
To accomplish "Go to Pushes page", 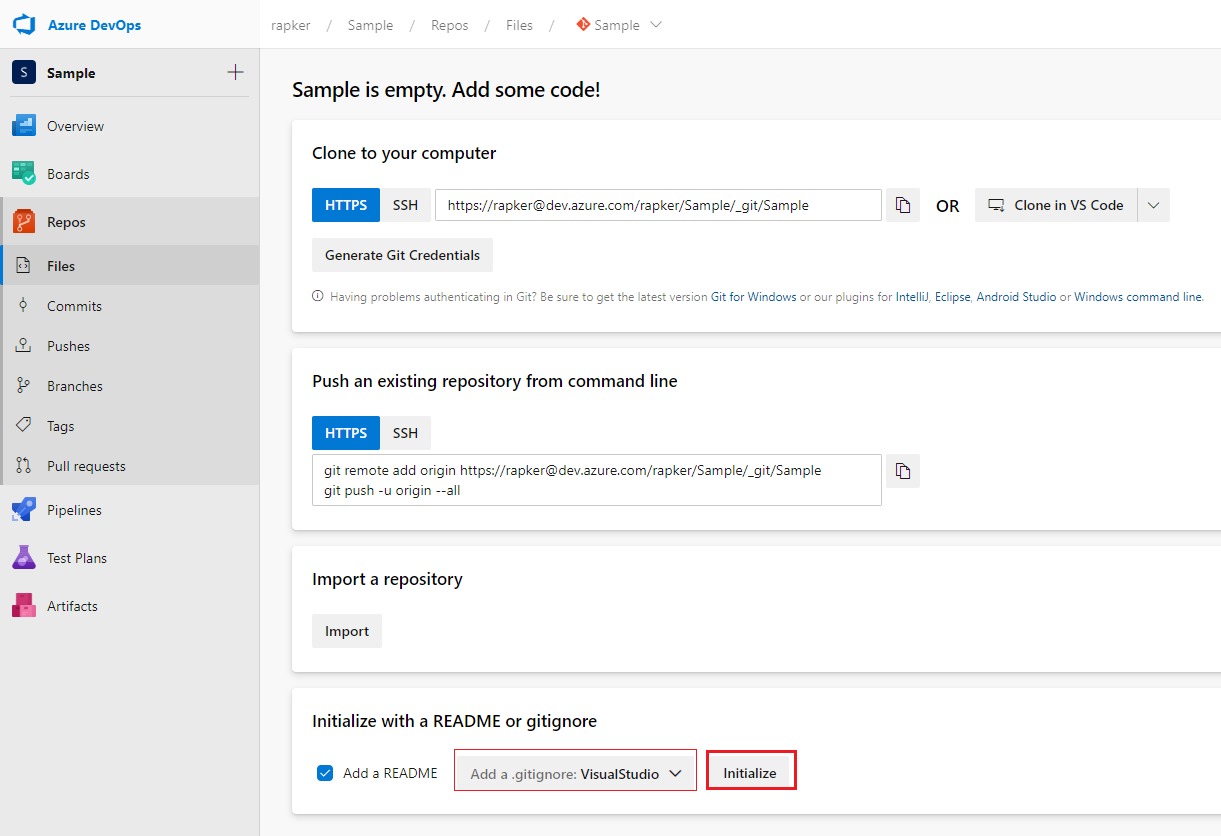I will (x=130, y=346).
